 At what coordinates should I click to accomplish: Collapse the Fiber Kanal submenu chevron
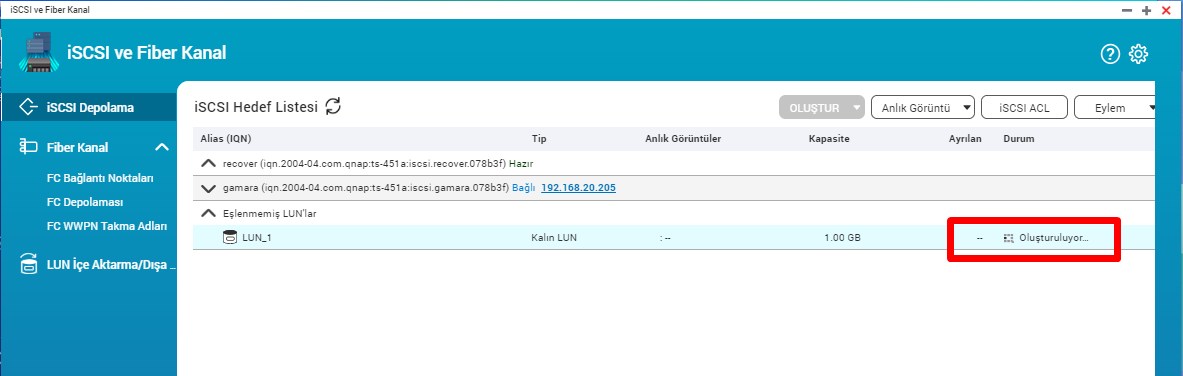[x=161, y=147]
